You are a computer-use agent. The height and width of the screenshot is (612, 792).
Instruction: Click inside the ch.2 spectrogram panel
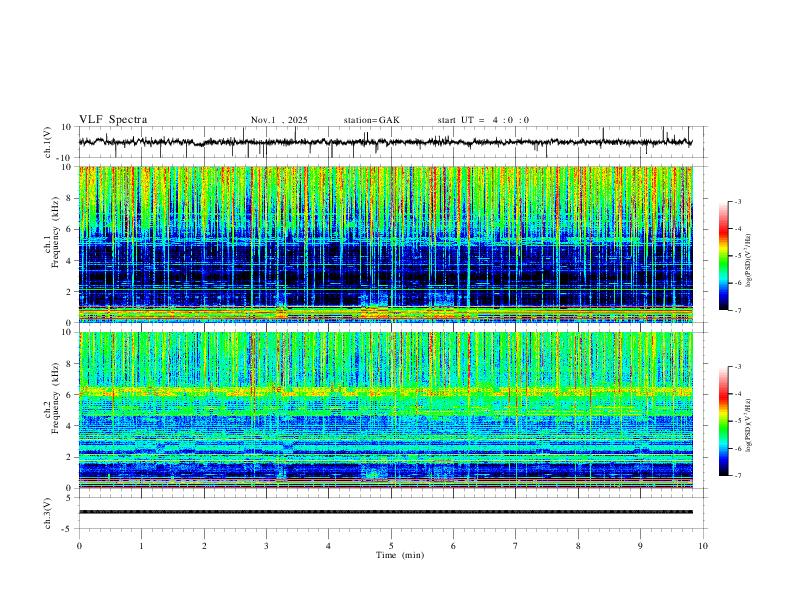coord(385,410)
